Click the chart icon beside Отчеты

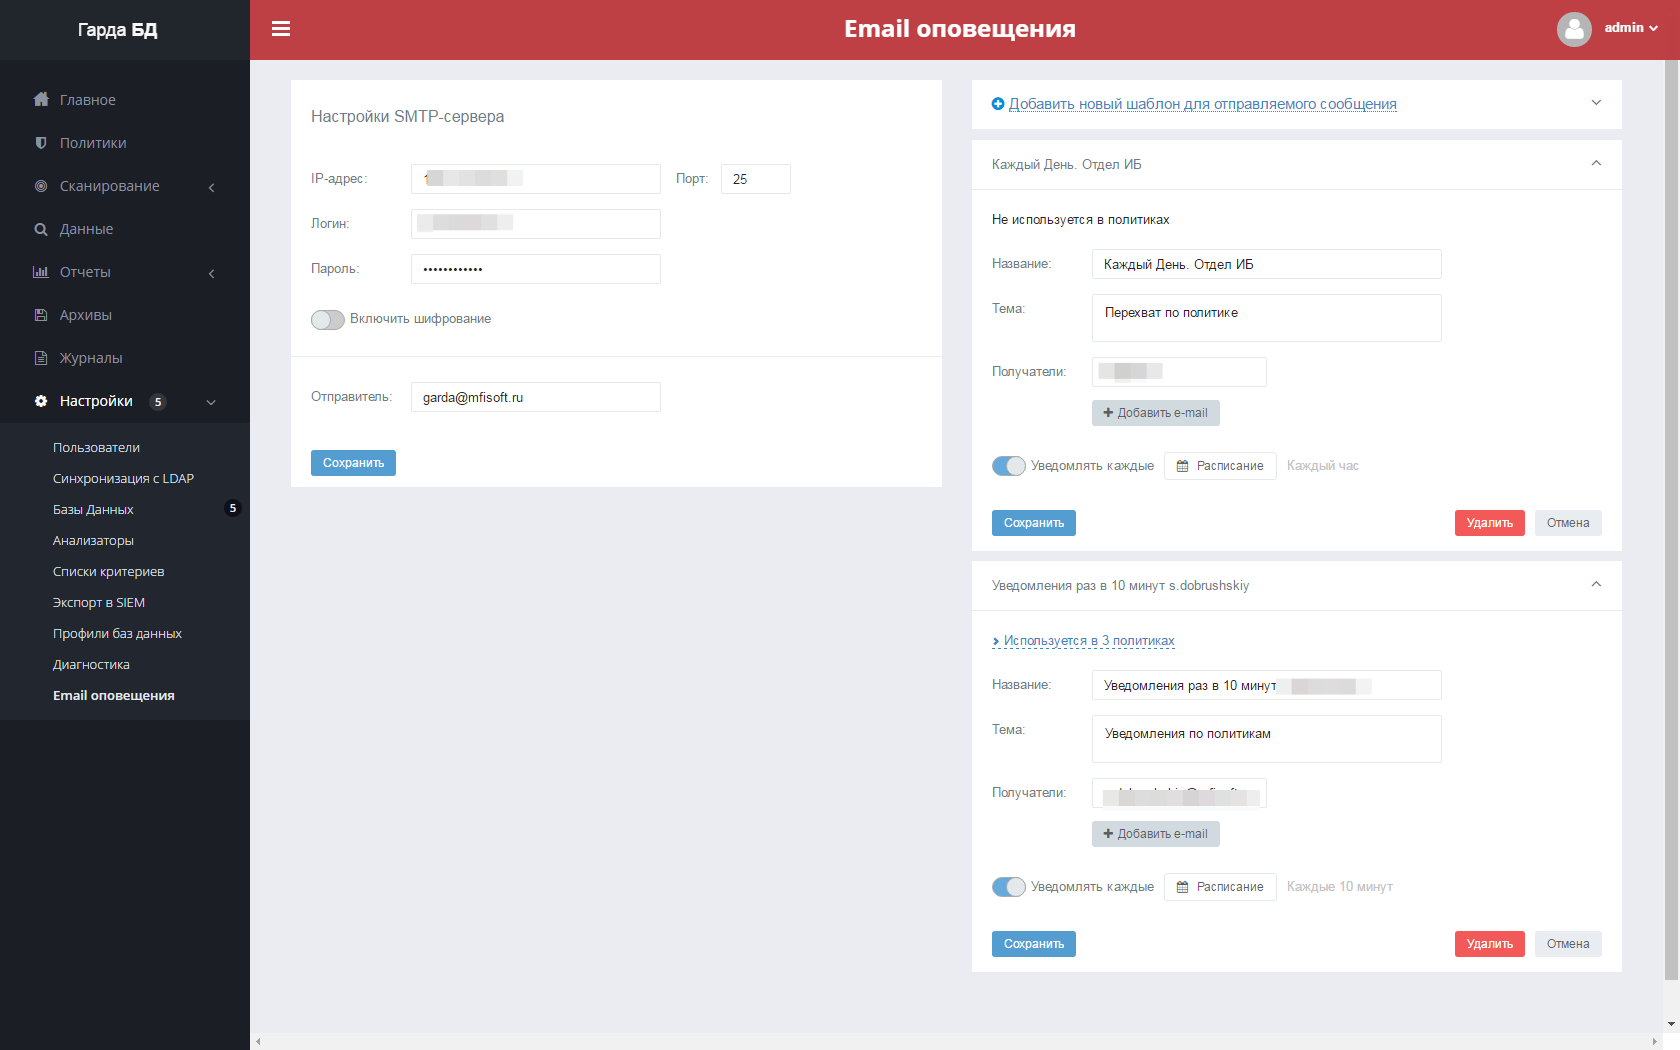click(41, 271)
